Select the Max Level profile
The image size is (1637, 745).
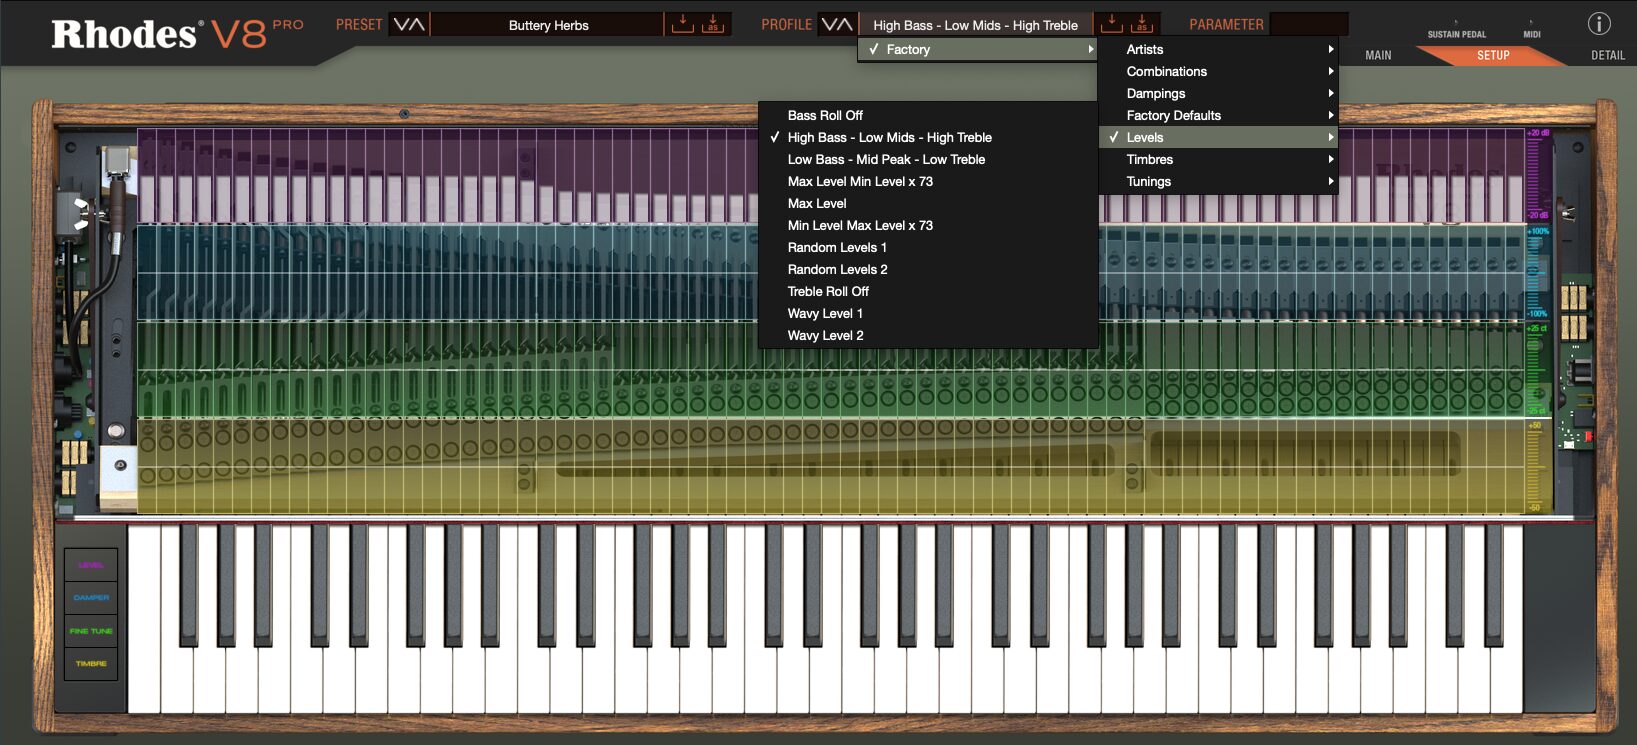928,203
